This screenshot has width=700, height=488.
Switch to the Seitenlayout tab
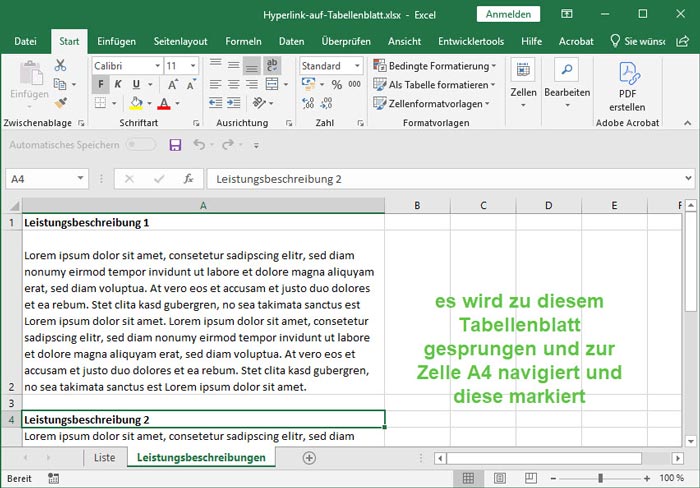tap(180, 42)
